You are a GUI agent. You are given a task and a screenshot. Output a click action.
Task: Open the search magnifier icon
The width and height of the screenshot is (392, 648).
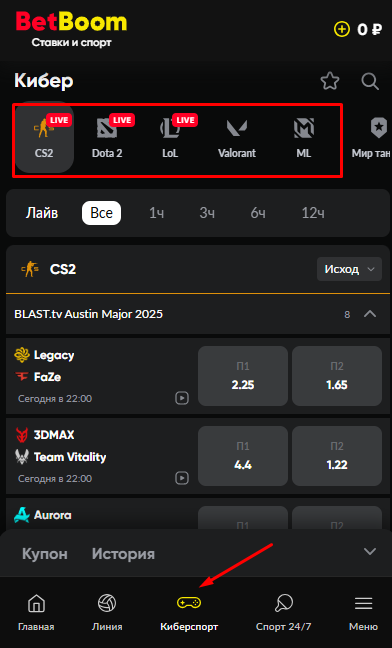[370, 81]
